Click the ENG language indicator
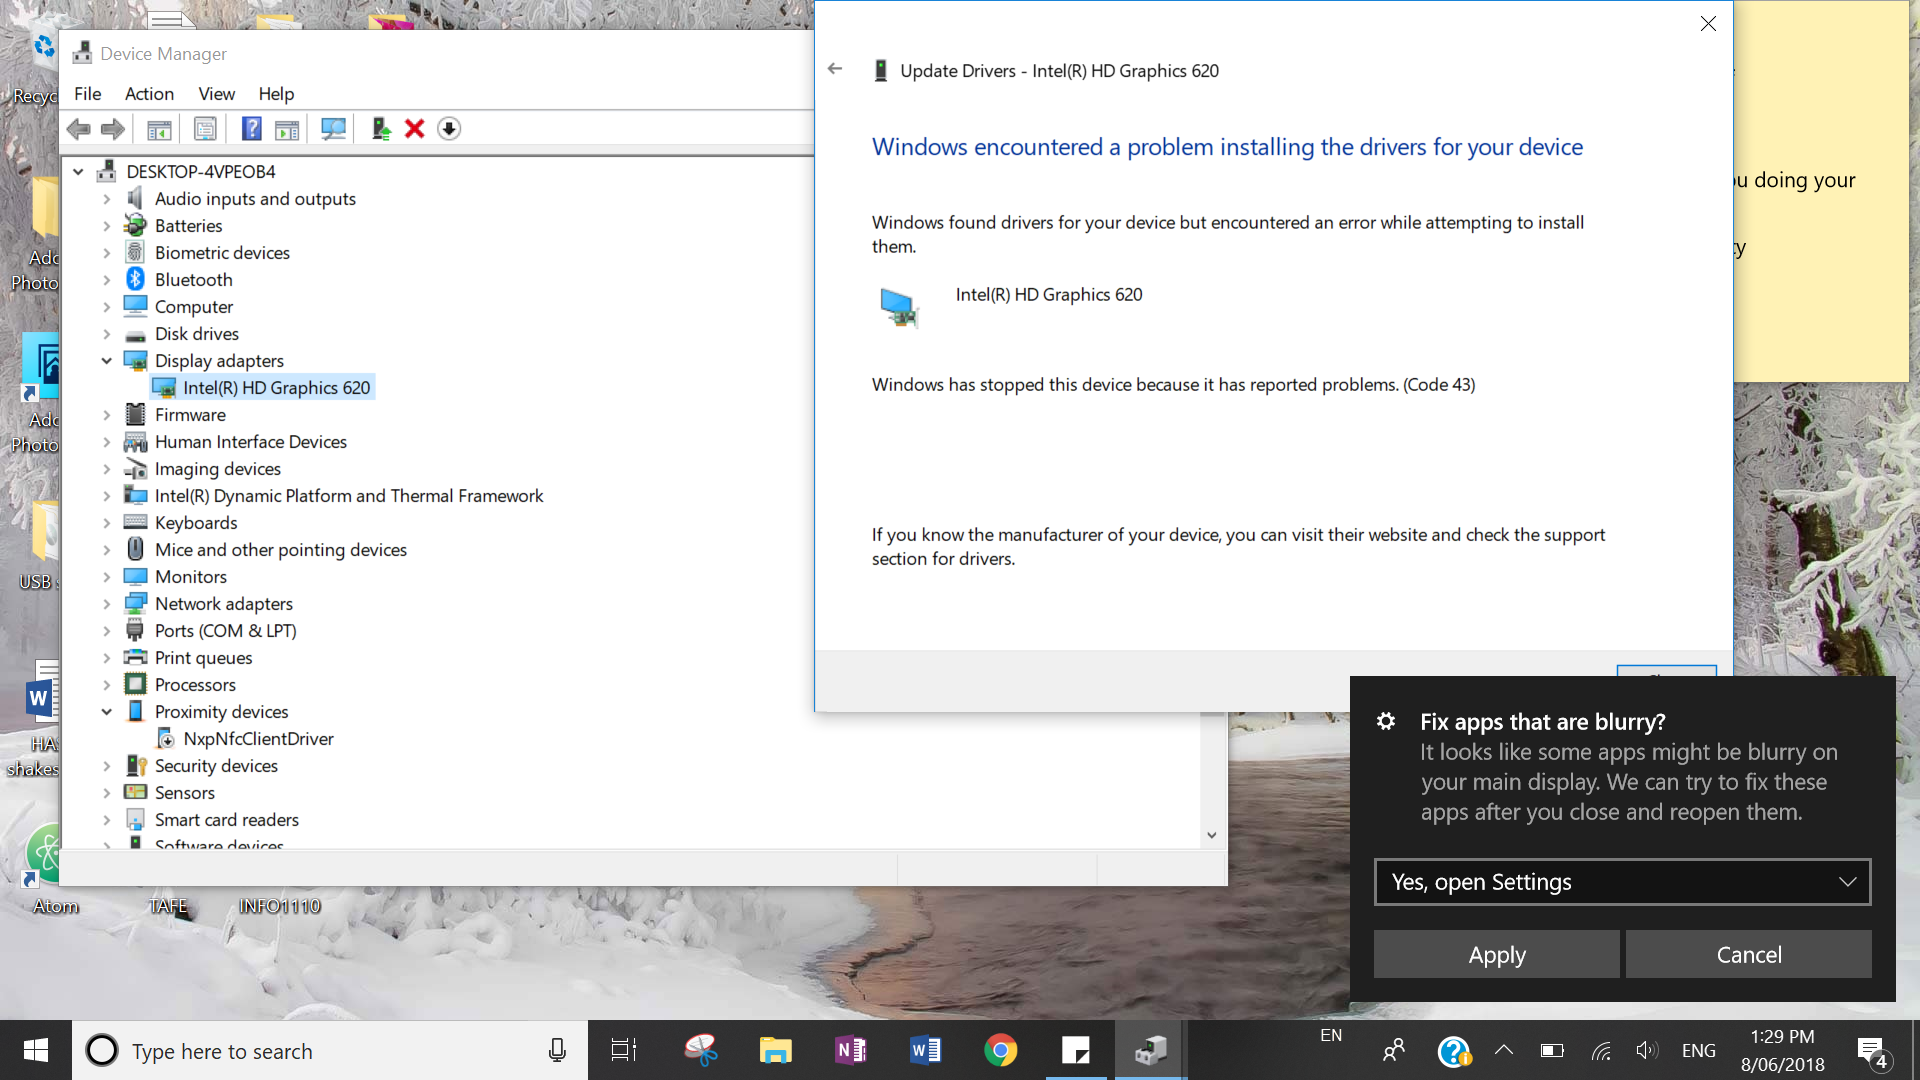 click(1698, 1050)
